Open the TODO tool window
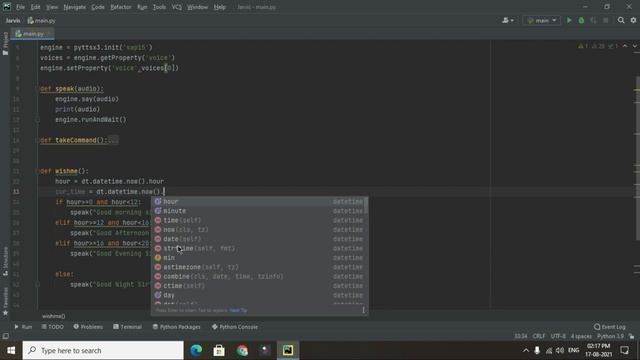This screenshot has width=640, height=360. (53, 327)
